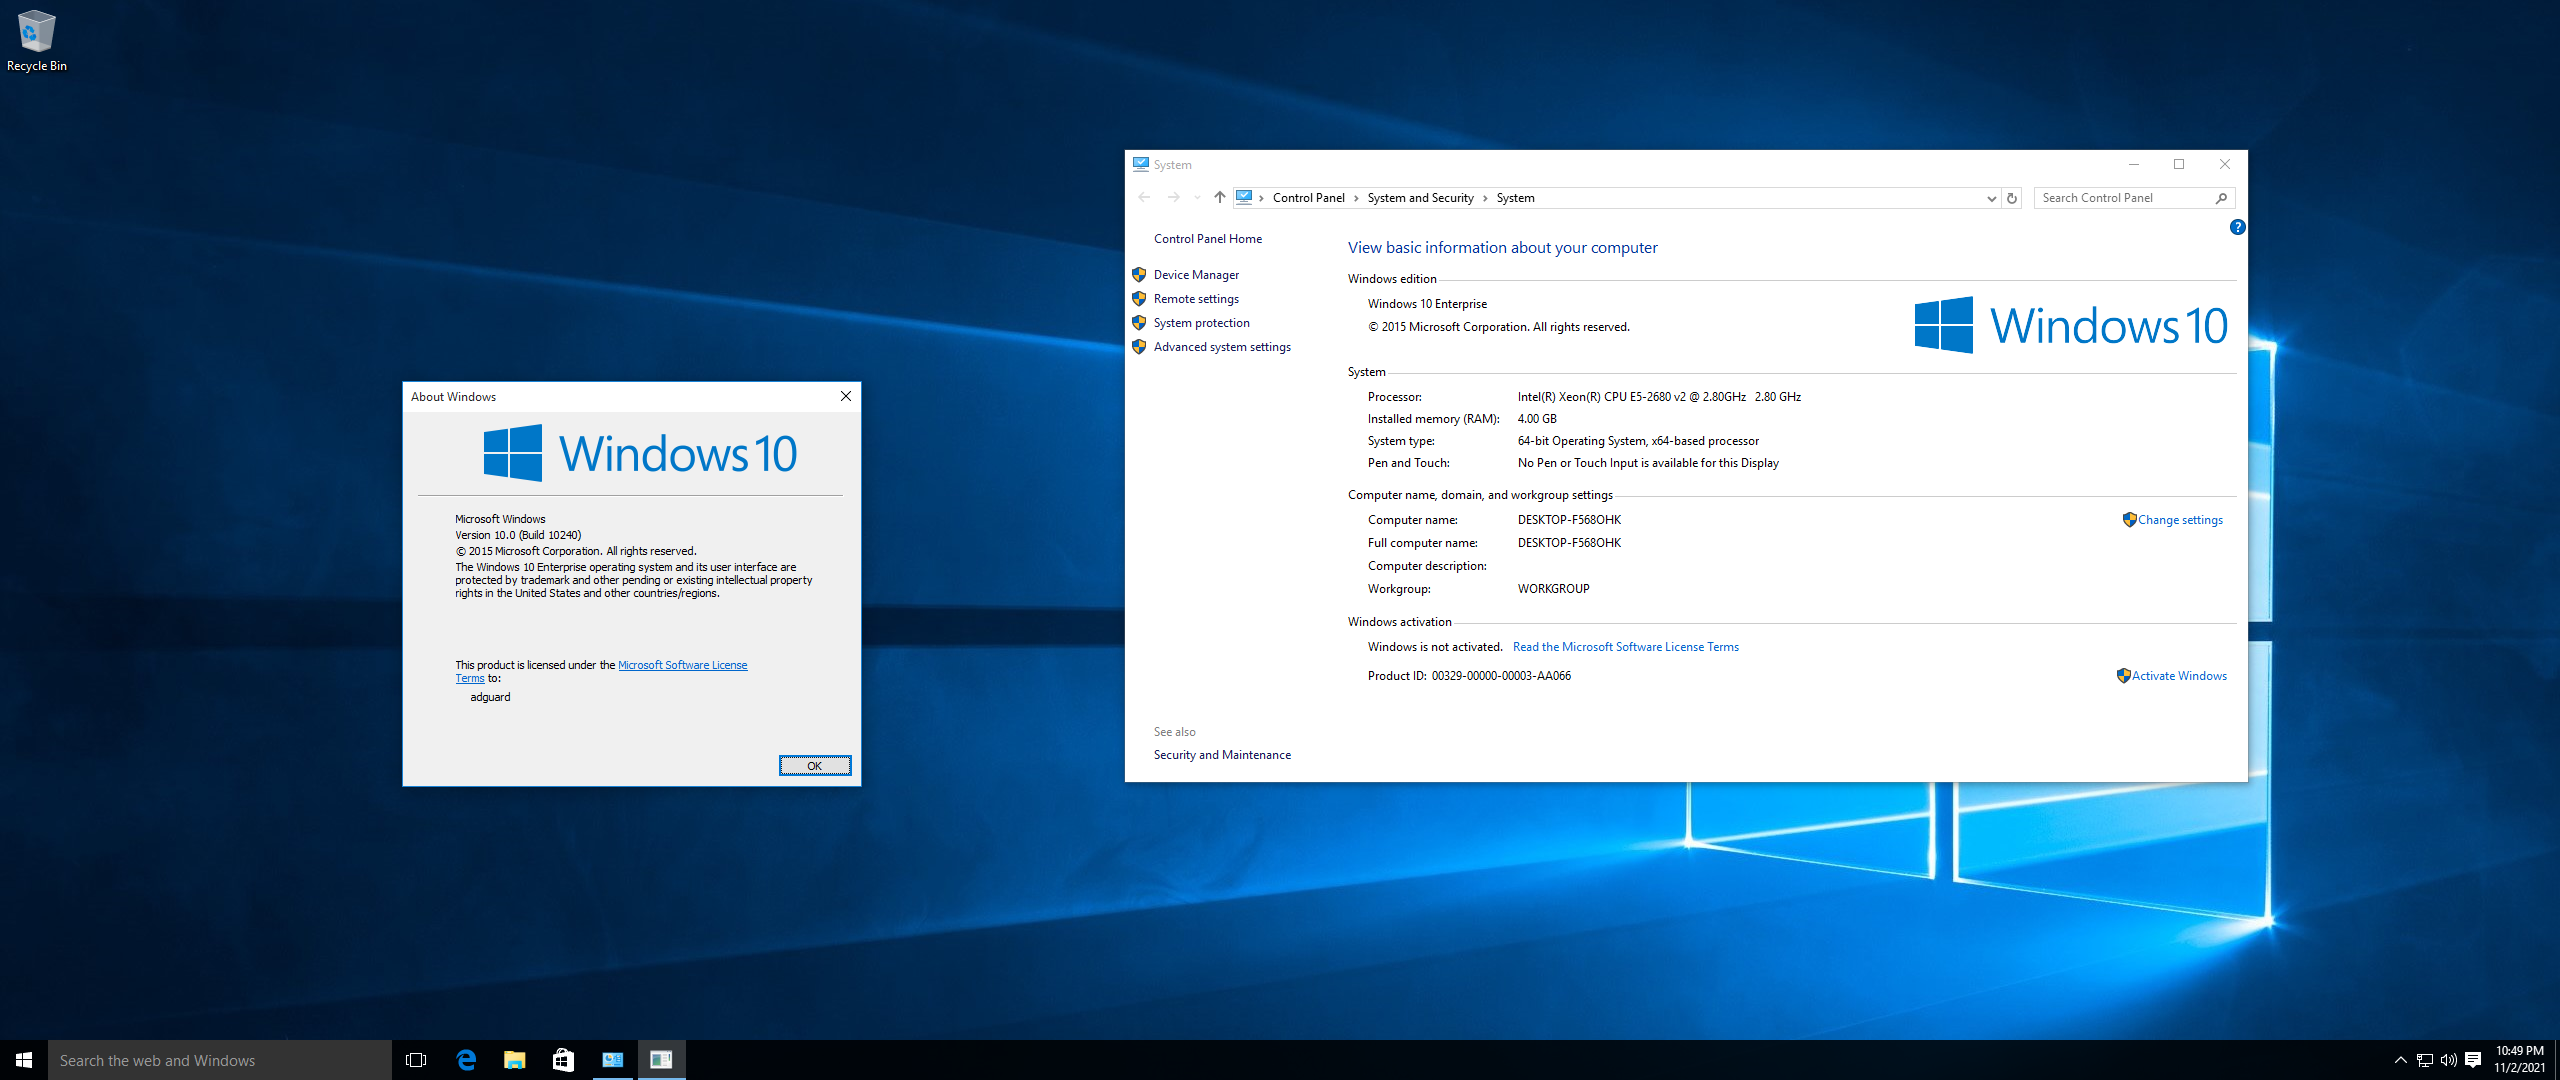Open Task View from the taskbar

416,1060
